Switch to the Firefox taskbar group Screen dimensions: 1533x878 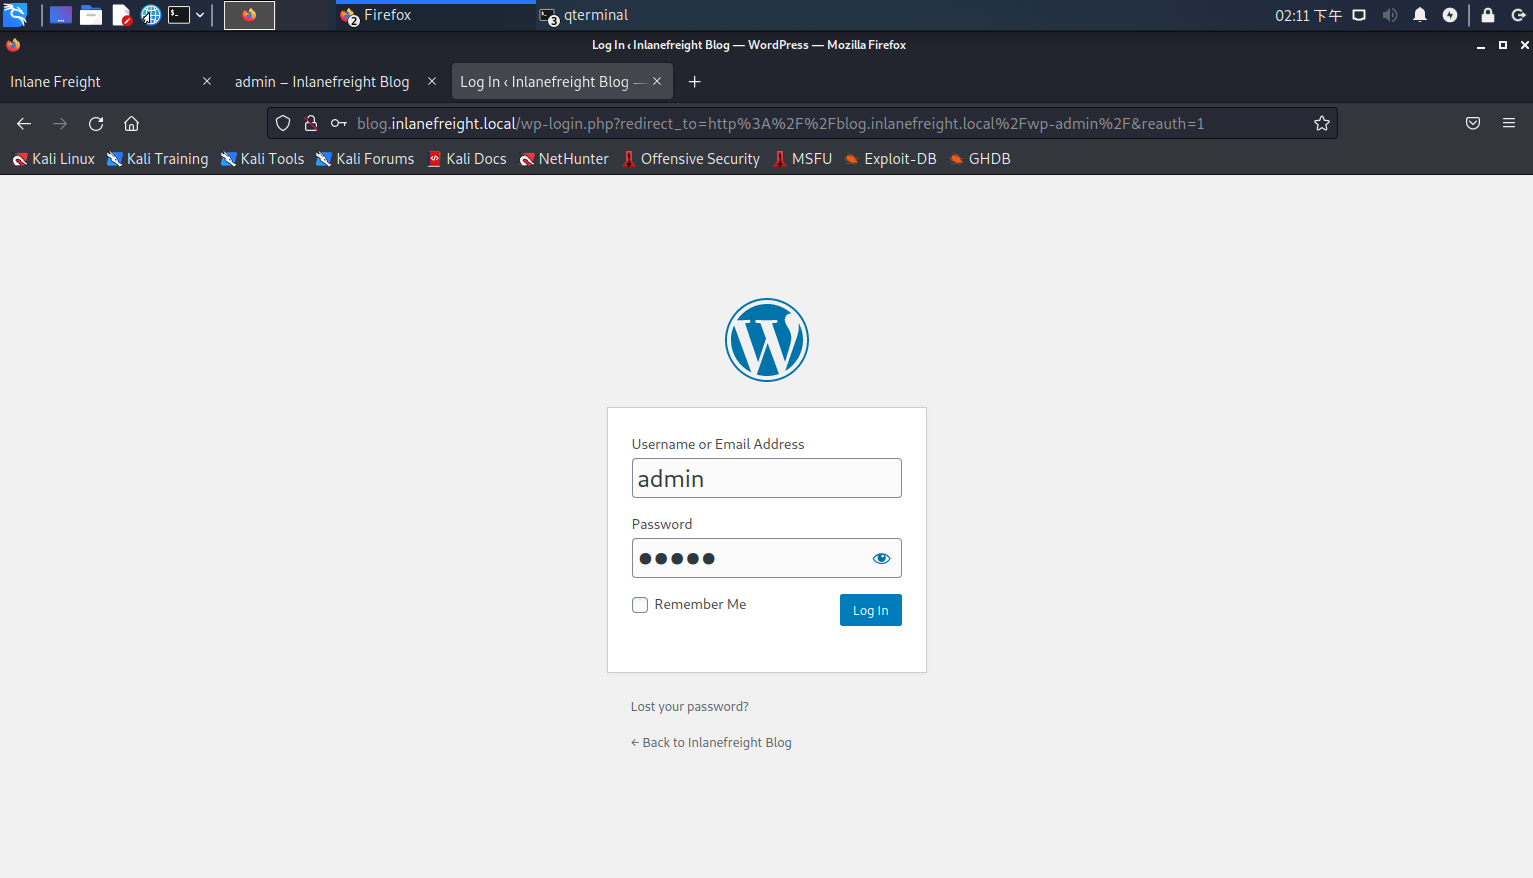pyautogui.click(x=435, y=15)
